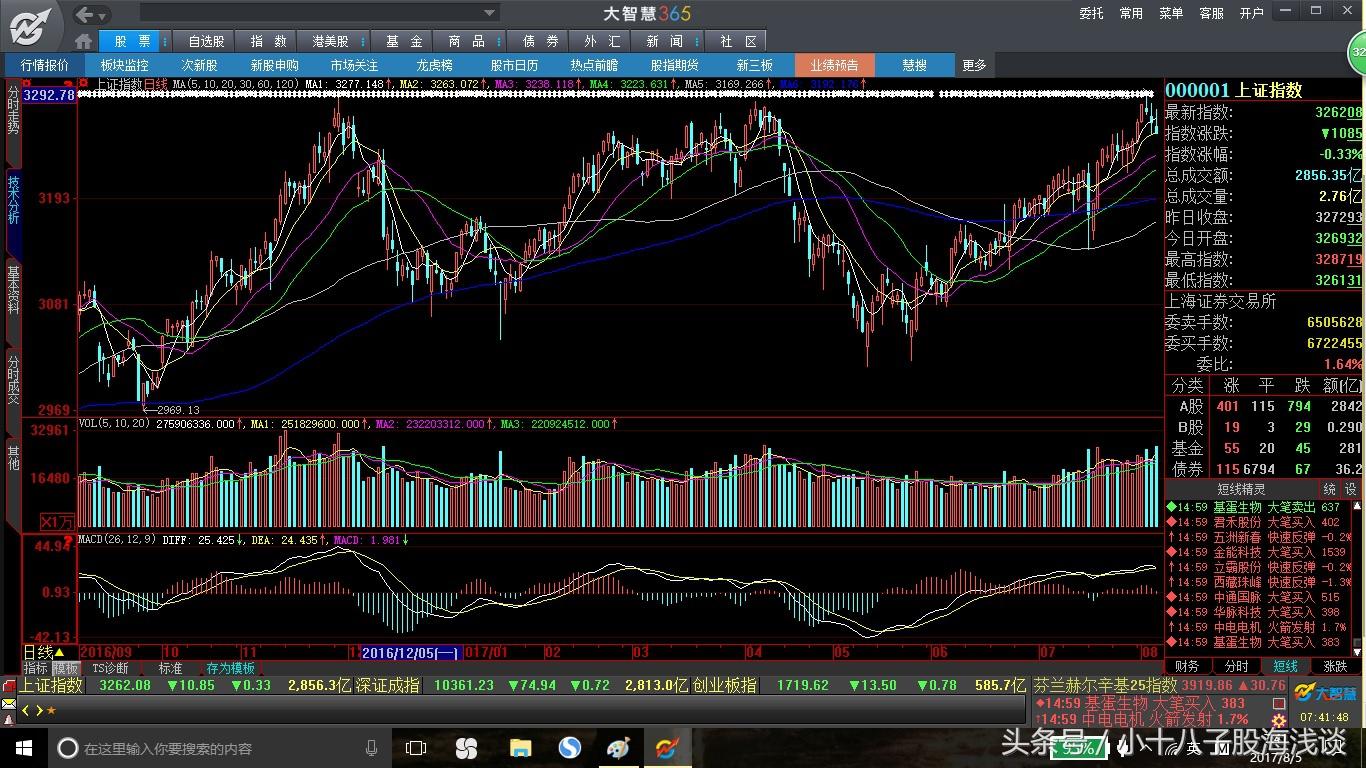
Task: Click the 模板 button below chart
Action: click(x=66, y=668)
